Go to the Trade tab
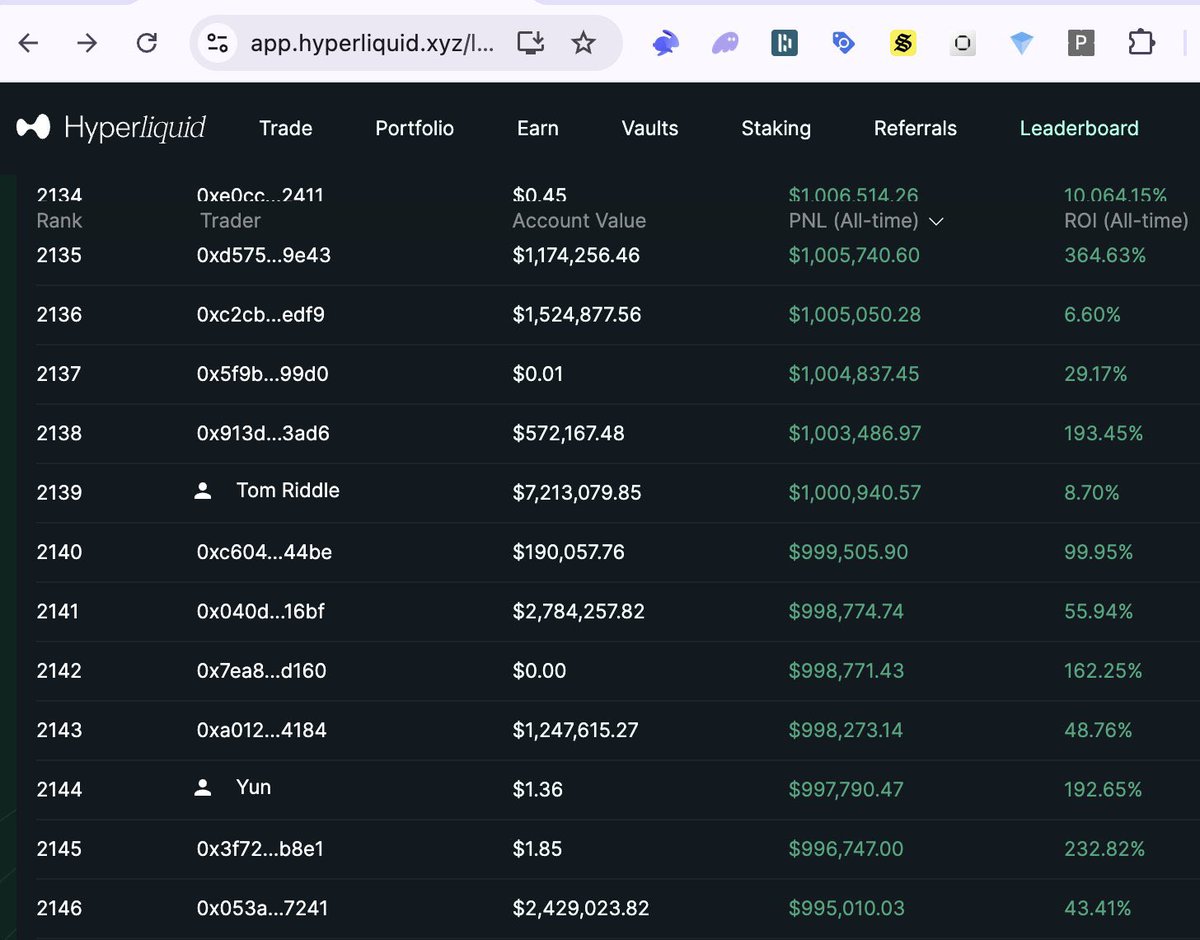 (286, 128)
